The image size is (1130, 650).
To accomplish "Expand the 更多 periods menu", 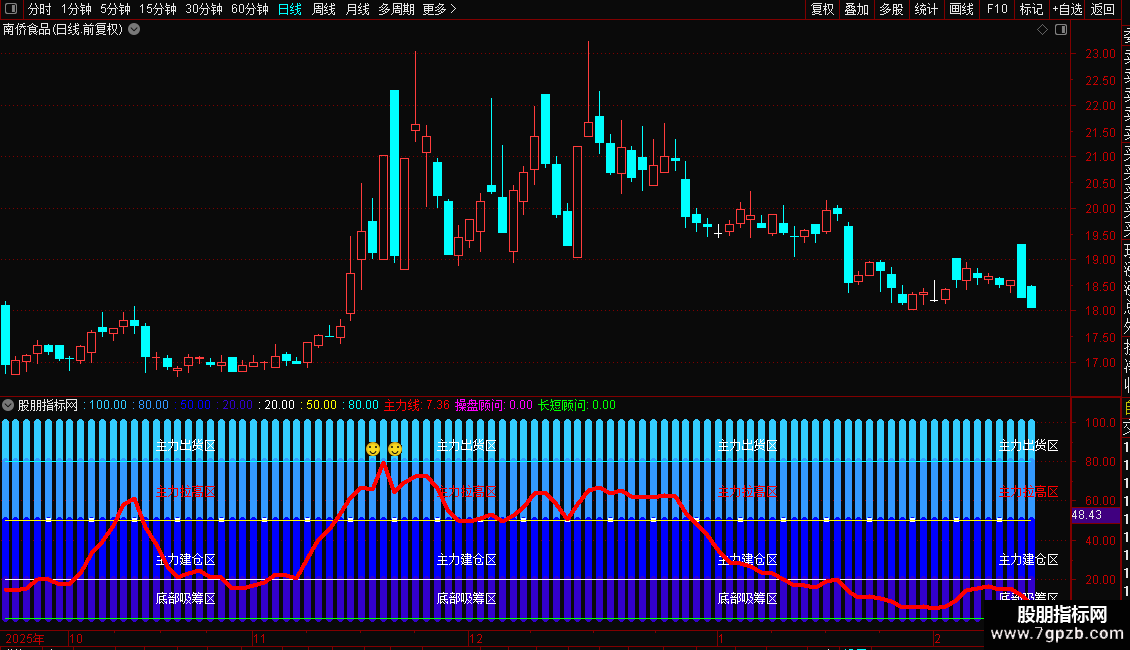I will [x=439, y=9].
